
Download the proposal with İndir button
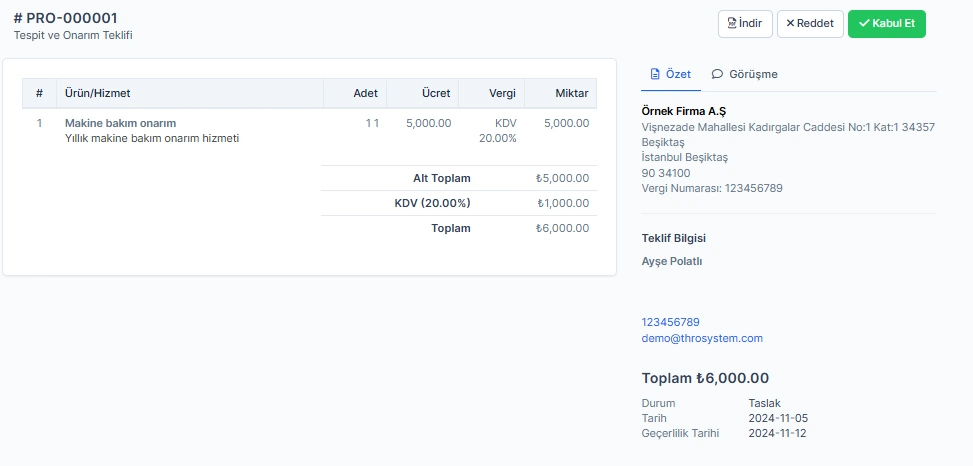pyautogui.click(x=745, y=24)
